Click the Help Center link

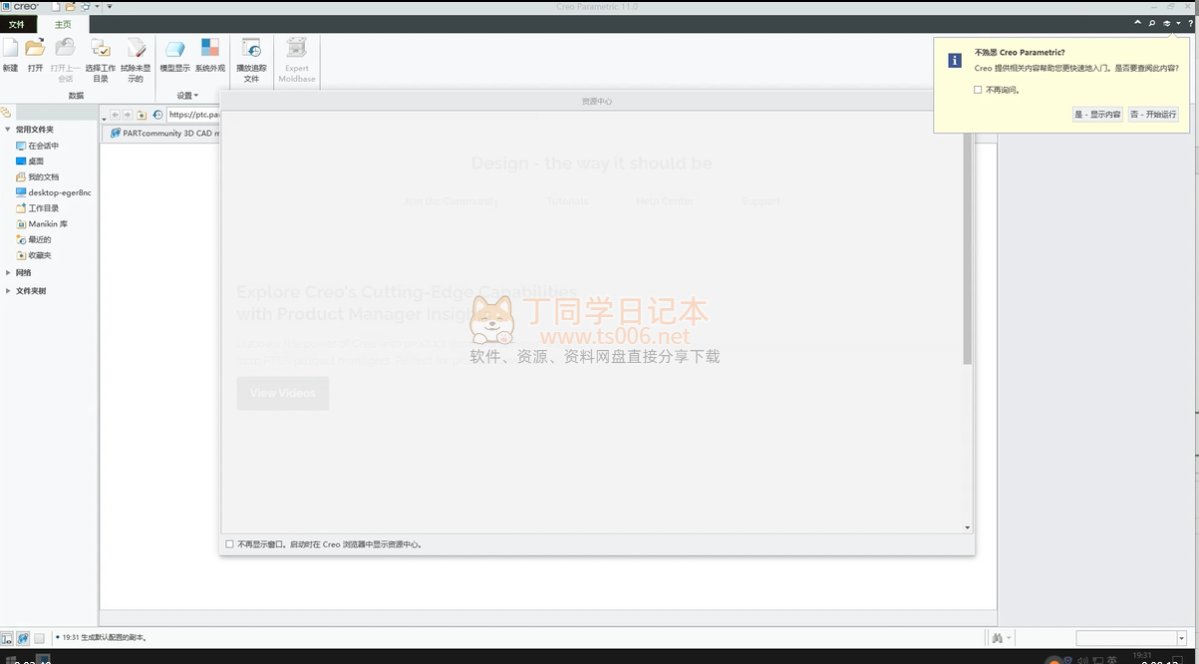coord(664,201)
